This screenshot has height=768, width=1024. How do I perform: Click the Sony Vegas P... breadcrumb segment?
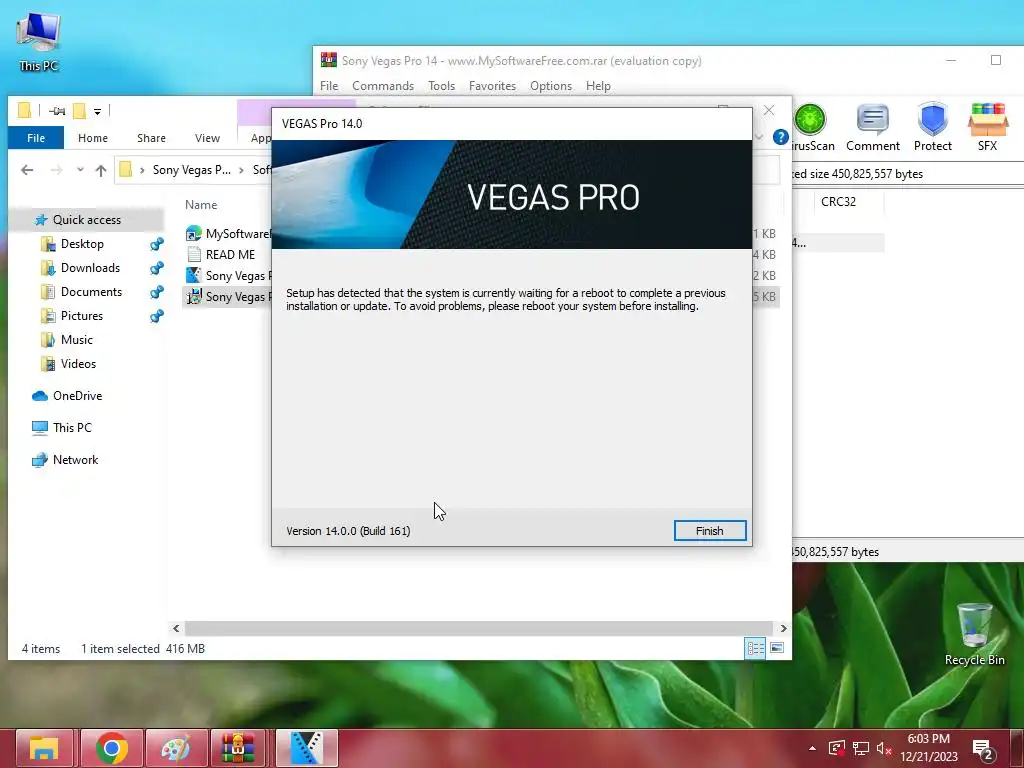[x=191, y=170]
